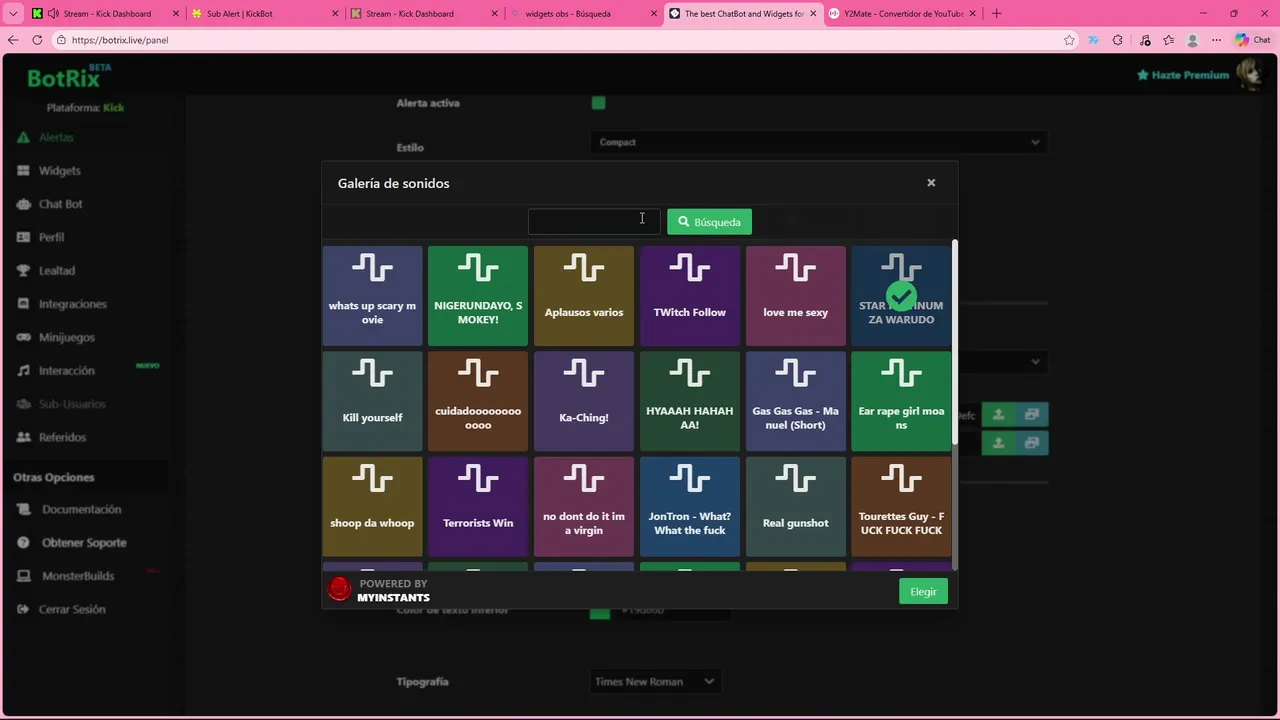
Task: Click the BotRix logo
Action: point(68,78)
